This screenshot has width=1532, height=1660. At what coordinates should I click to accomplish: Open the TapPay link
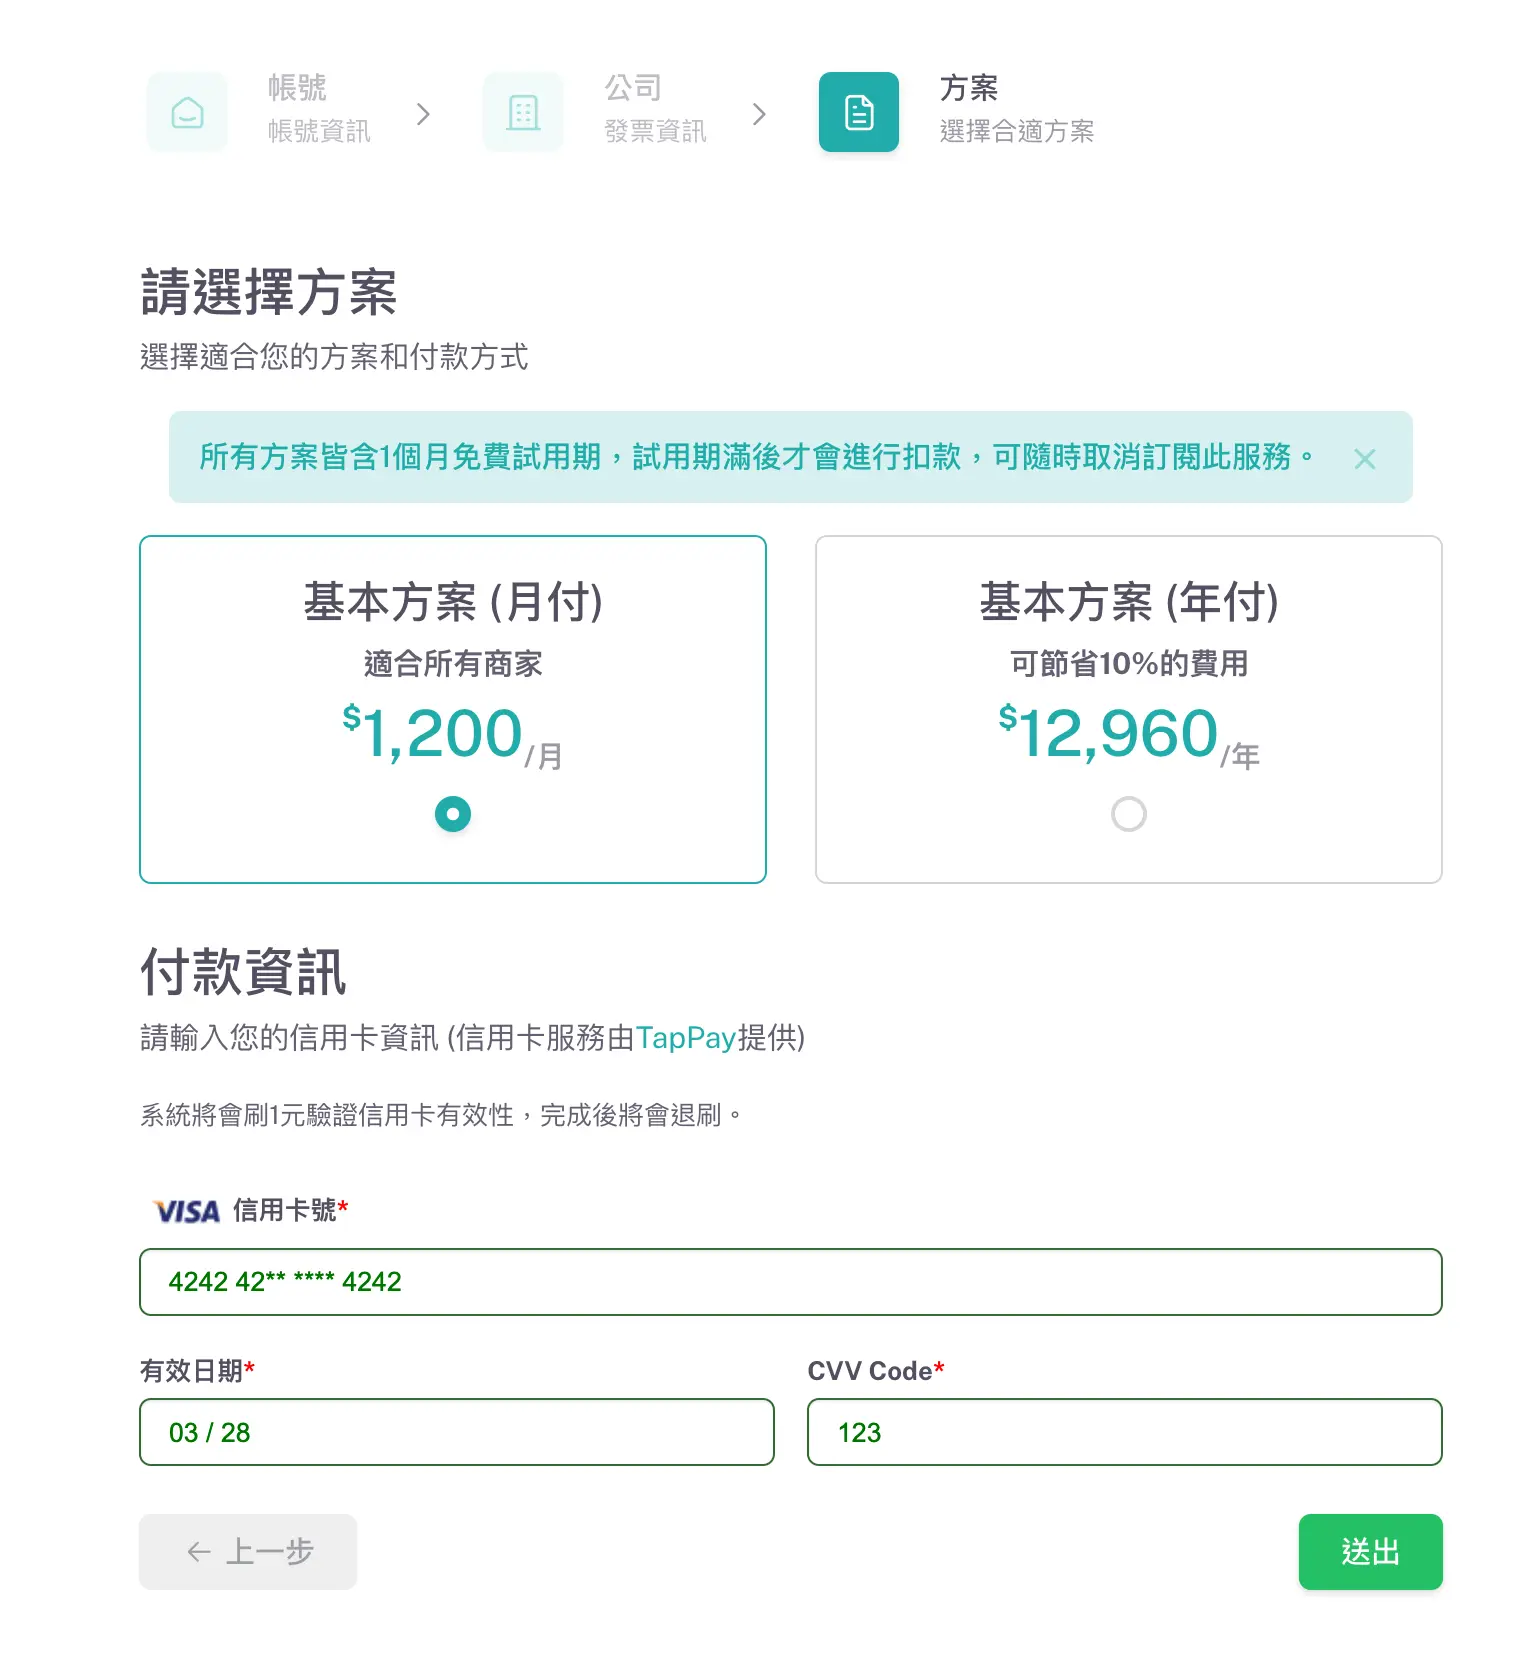[688, 1038]
